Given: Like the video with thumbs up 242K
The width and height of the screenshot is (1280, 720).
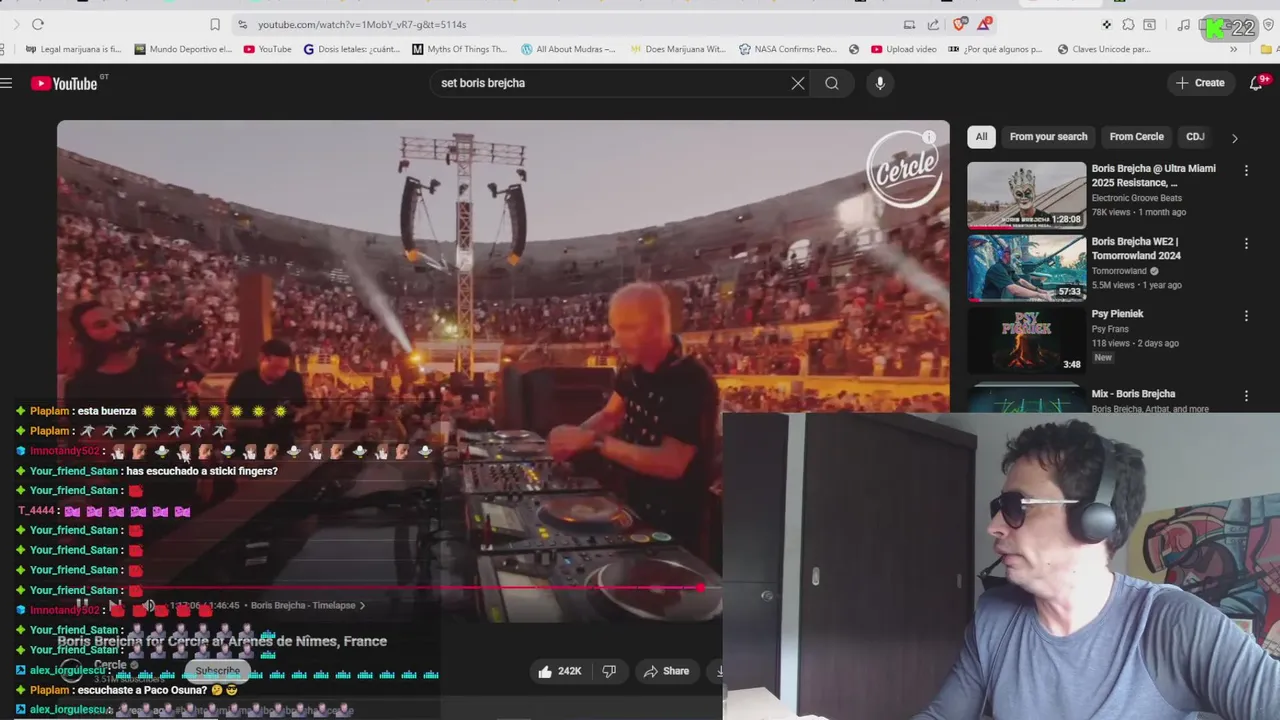Looking at the screenshot, I should point(560,671).
